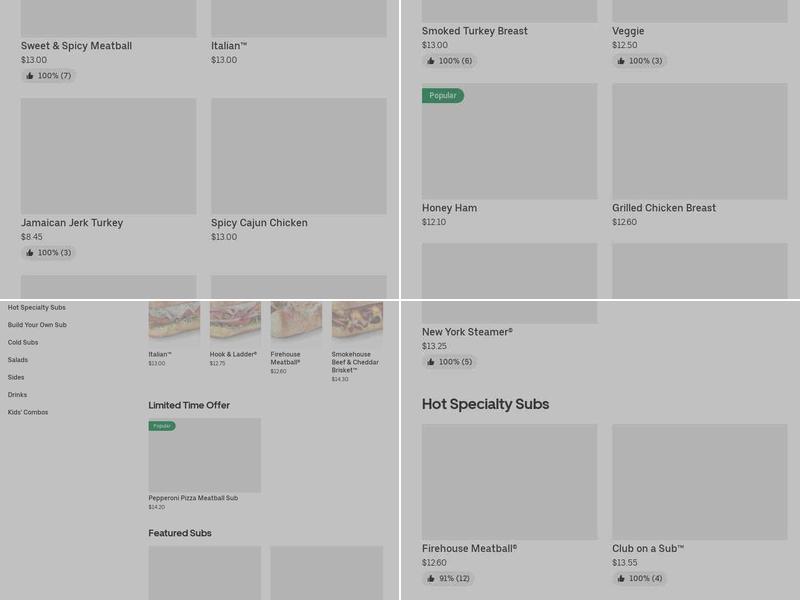This screenshot has width=800, height=600.
Task: Select Drinks in the sidebar menu
Action: 17,395
